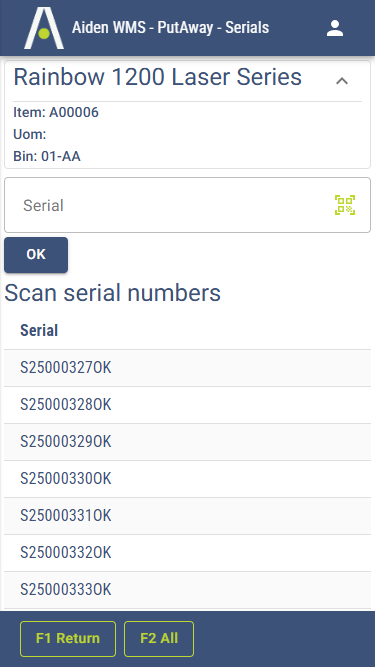Select serial row S250003270K
Screen dimensions: 375x667
point(188,368)
